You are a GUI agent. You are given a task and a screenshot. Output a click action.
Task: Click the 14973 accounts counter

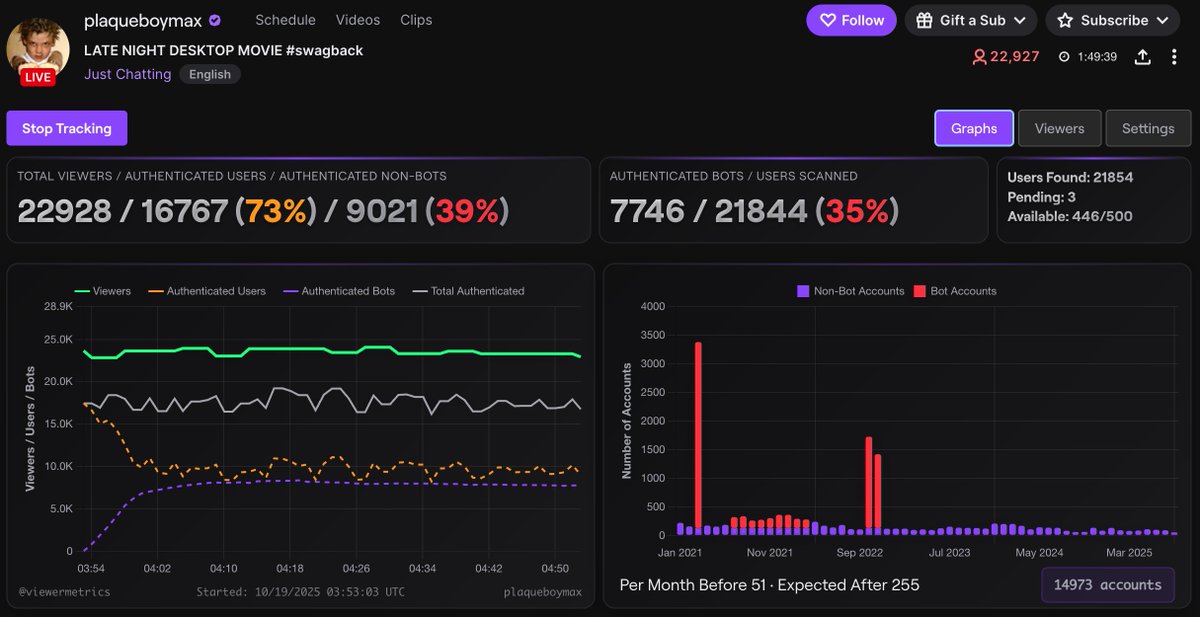pyautogui.click(x=1107, y=585)
